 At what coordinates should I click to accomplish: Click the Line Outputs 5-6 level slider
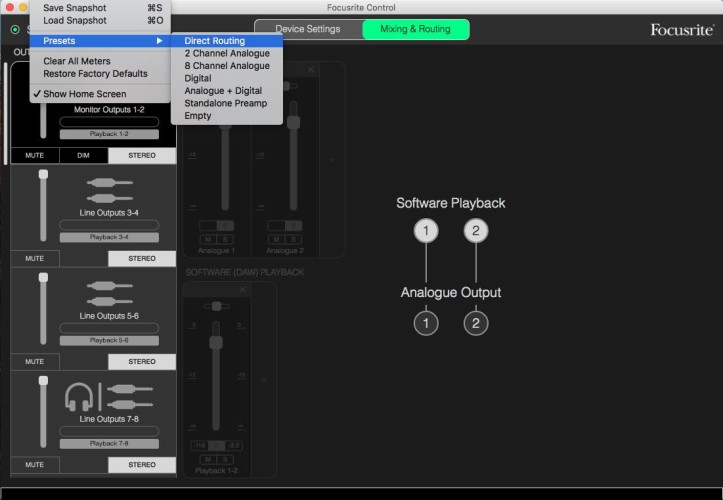(x=43, y=309)
